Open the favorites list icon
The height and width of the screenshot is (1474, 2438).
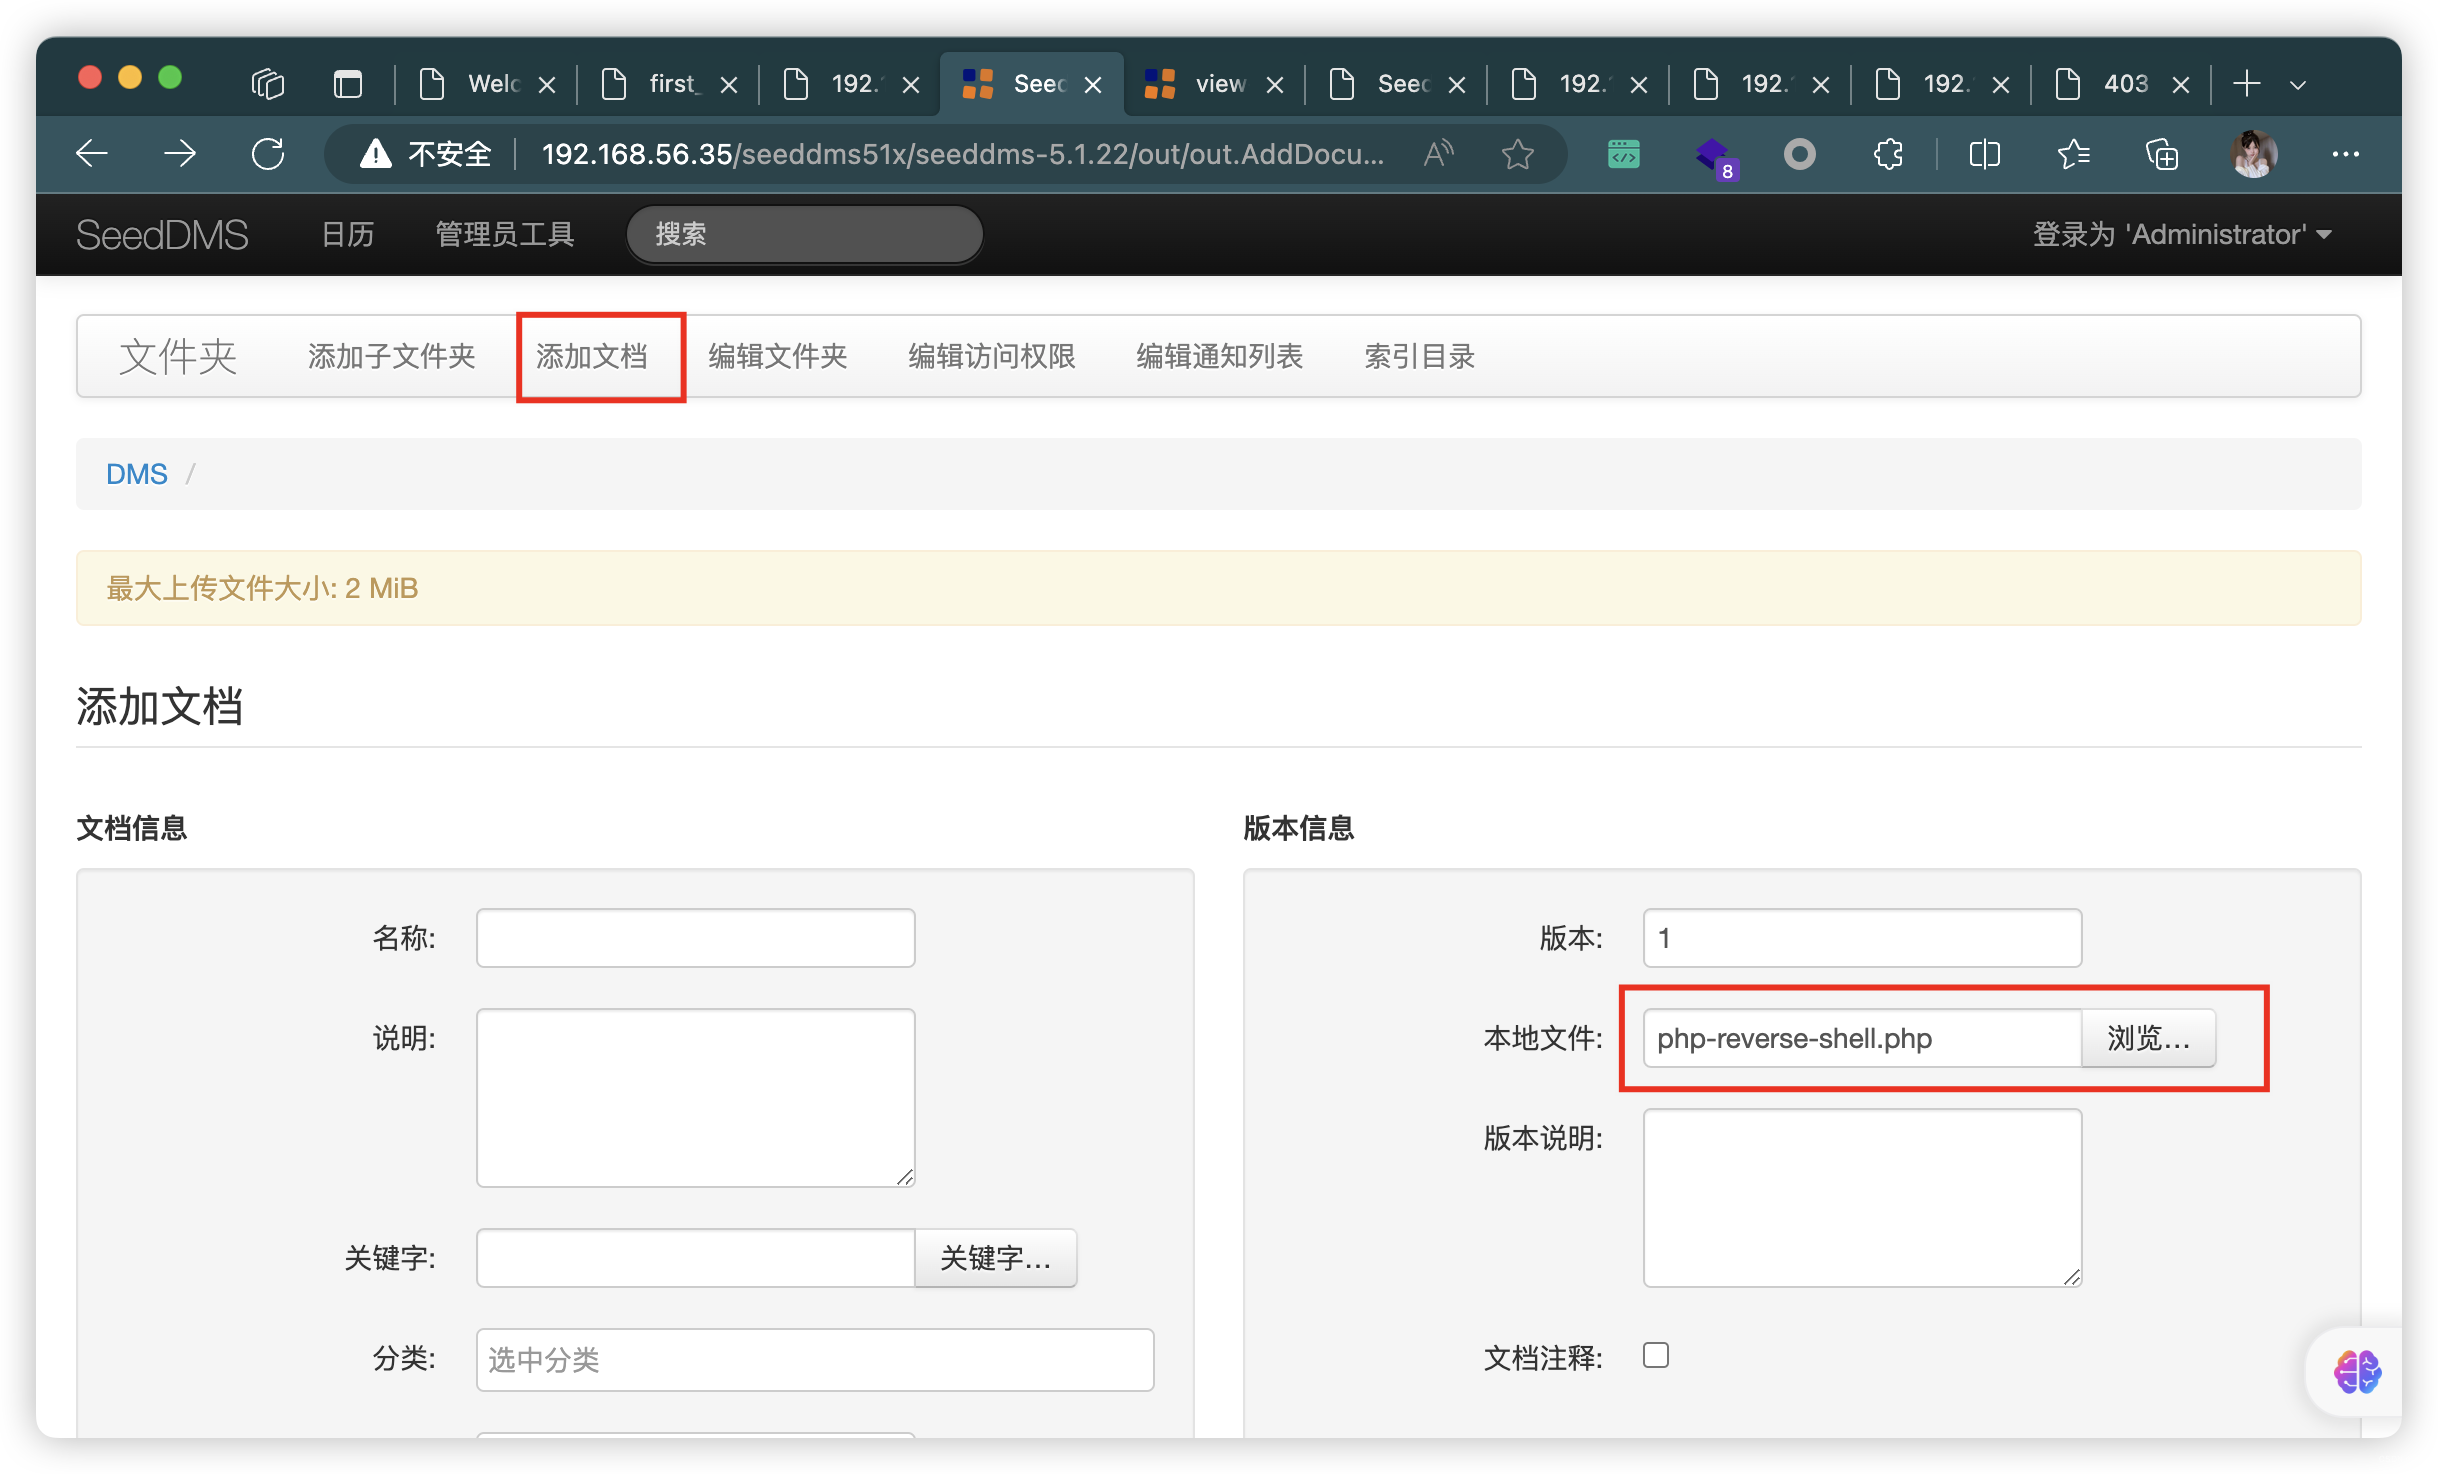2074,154
